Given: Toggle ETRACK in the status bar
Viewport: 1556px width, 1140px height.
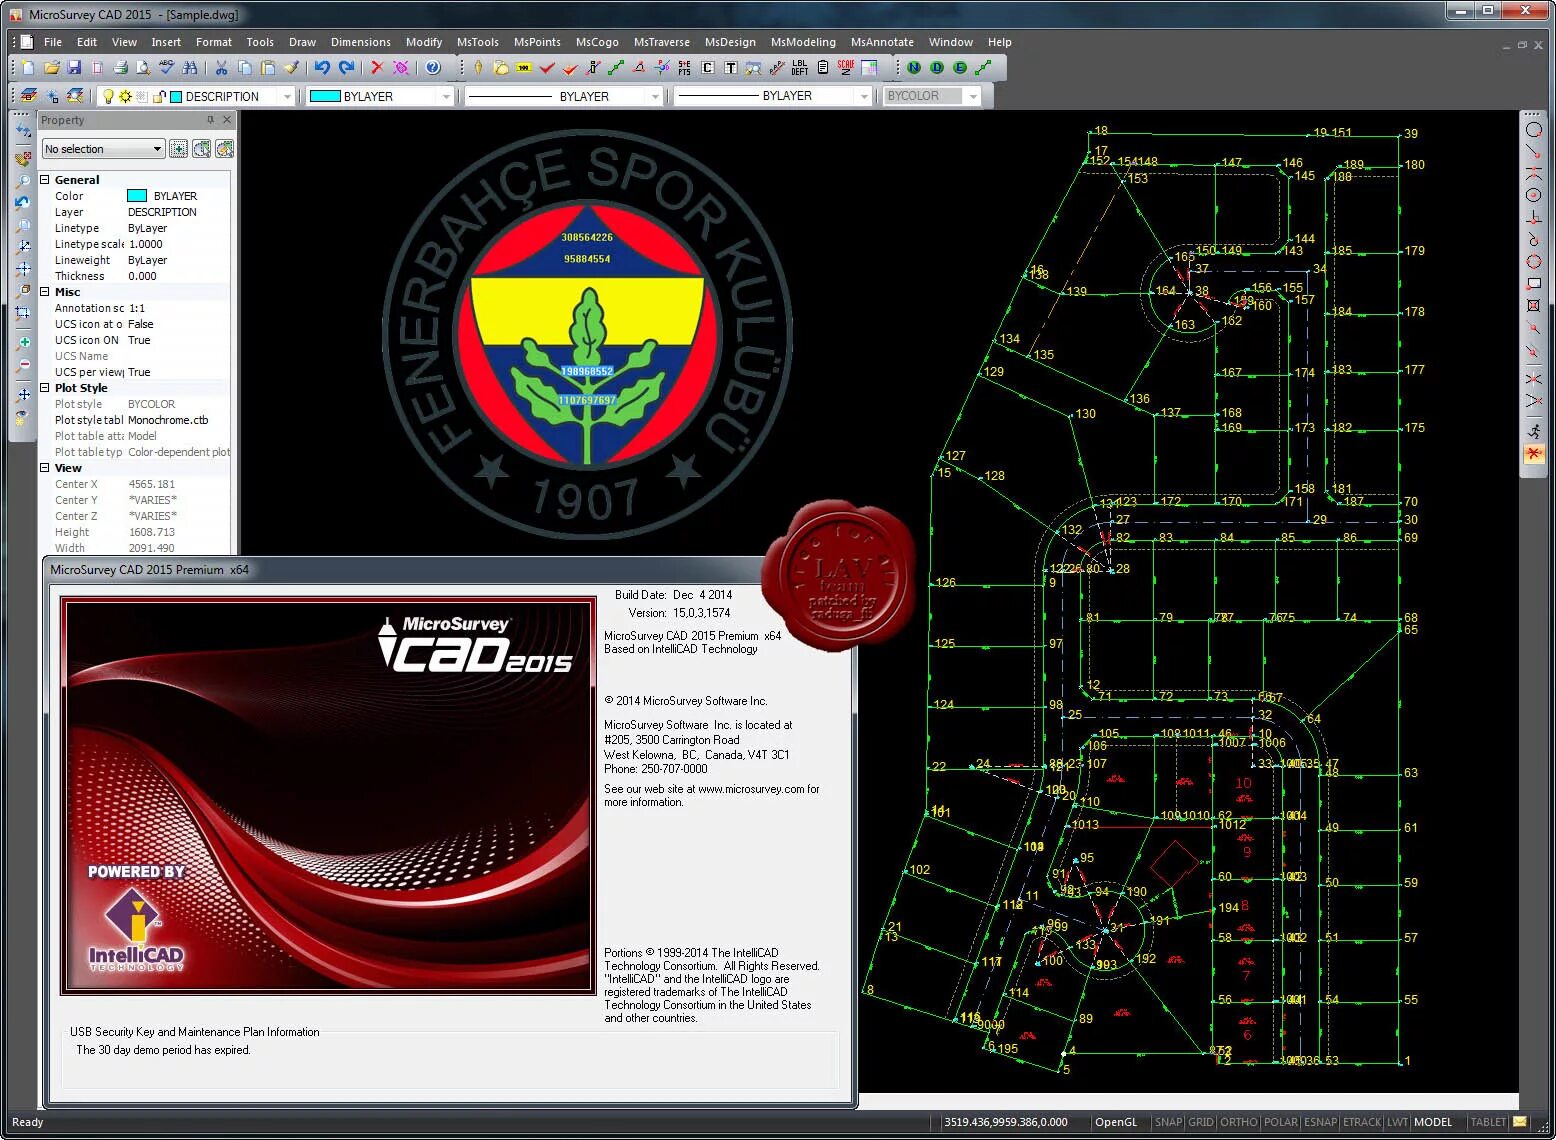Looking at the screenshot, I should [1362, 1122].
